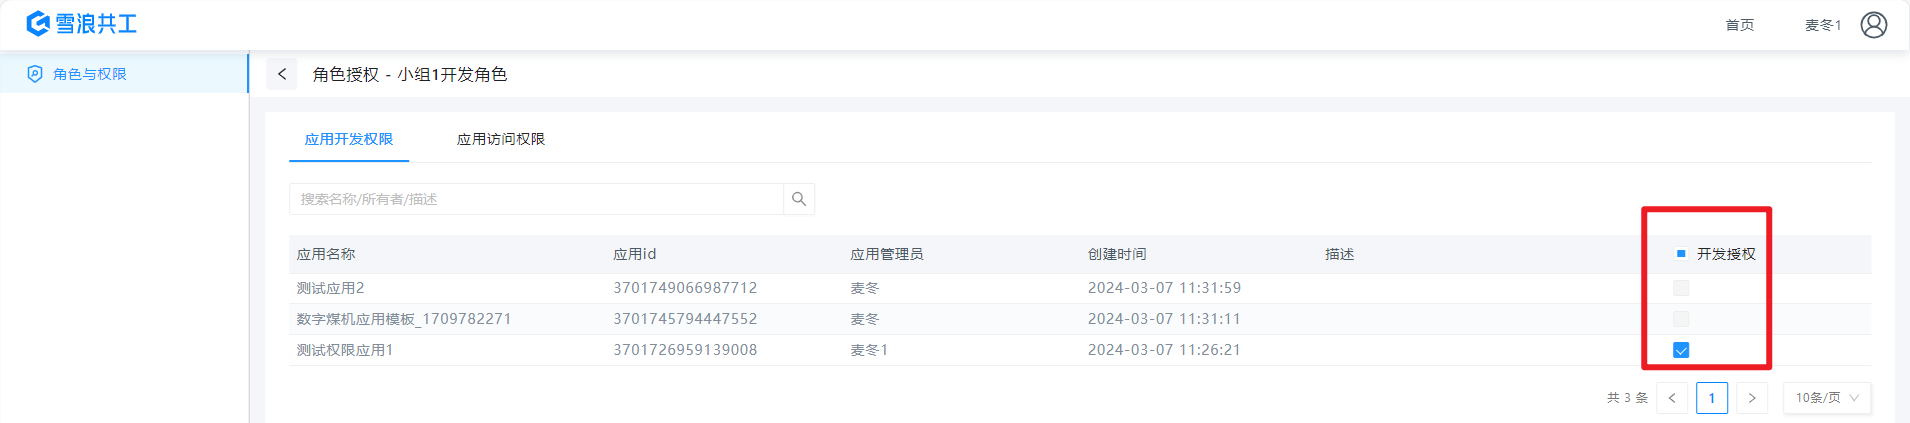
Task: Go to next page arrow
Action: pos(1752,398)
